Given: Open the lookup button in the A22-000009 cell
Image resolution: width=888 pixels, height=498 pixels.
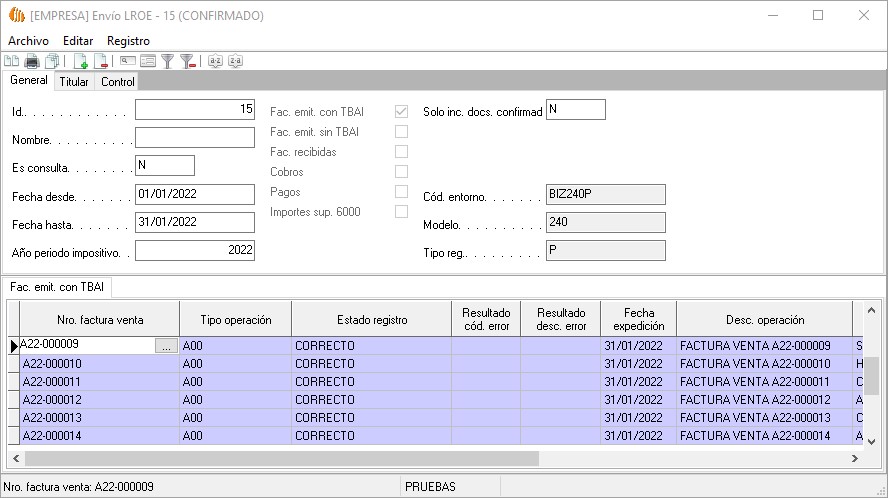Looking at the screenshot, I should 167,346.
